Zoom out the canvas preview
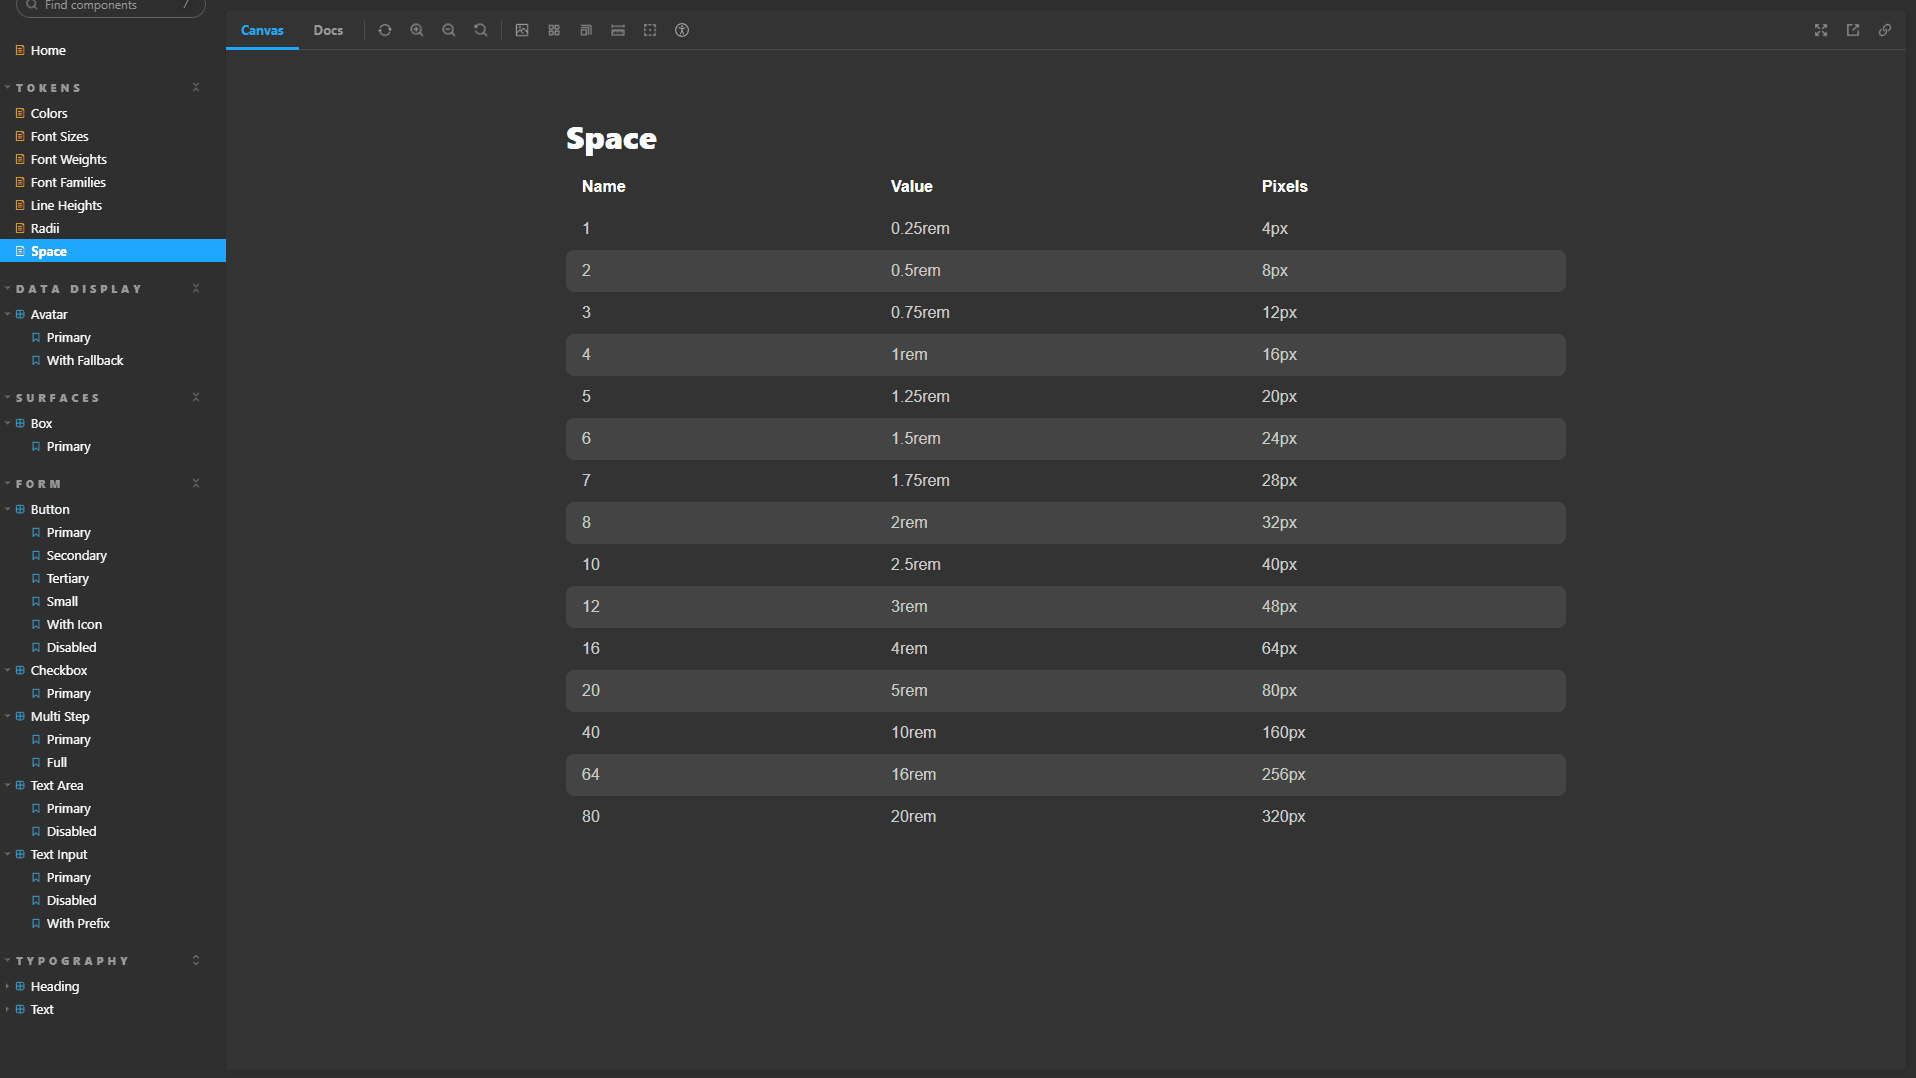1916x1078 pixels. pos(449,30)
